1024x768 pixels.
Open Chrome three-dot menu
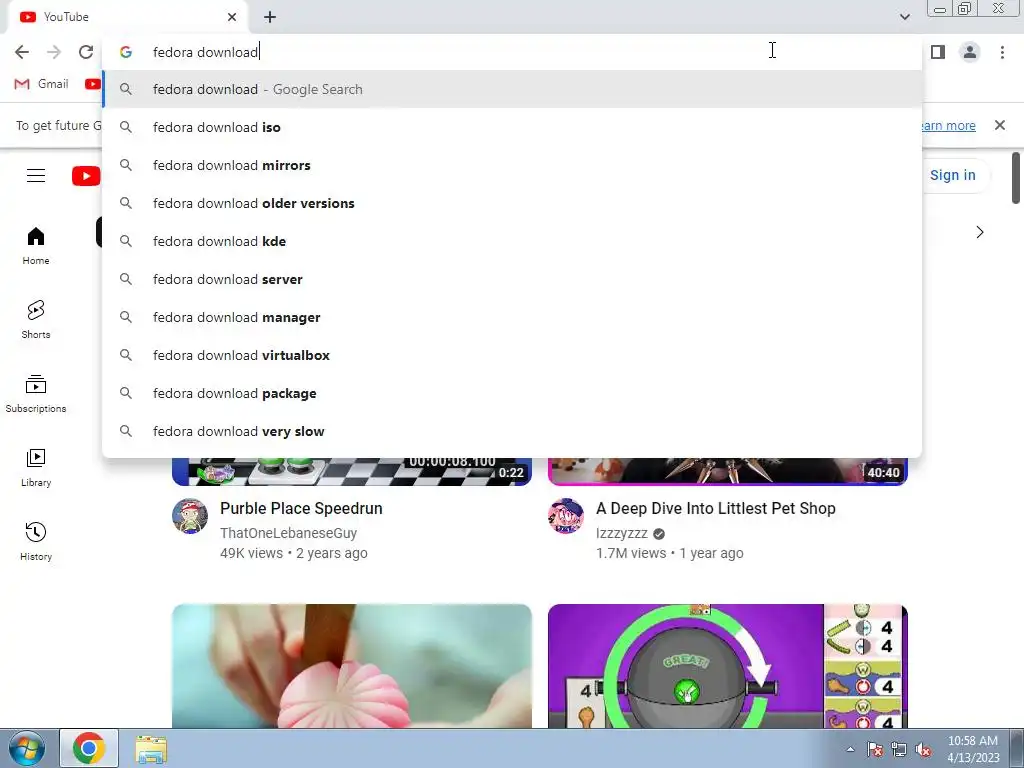click(1002, 52)
